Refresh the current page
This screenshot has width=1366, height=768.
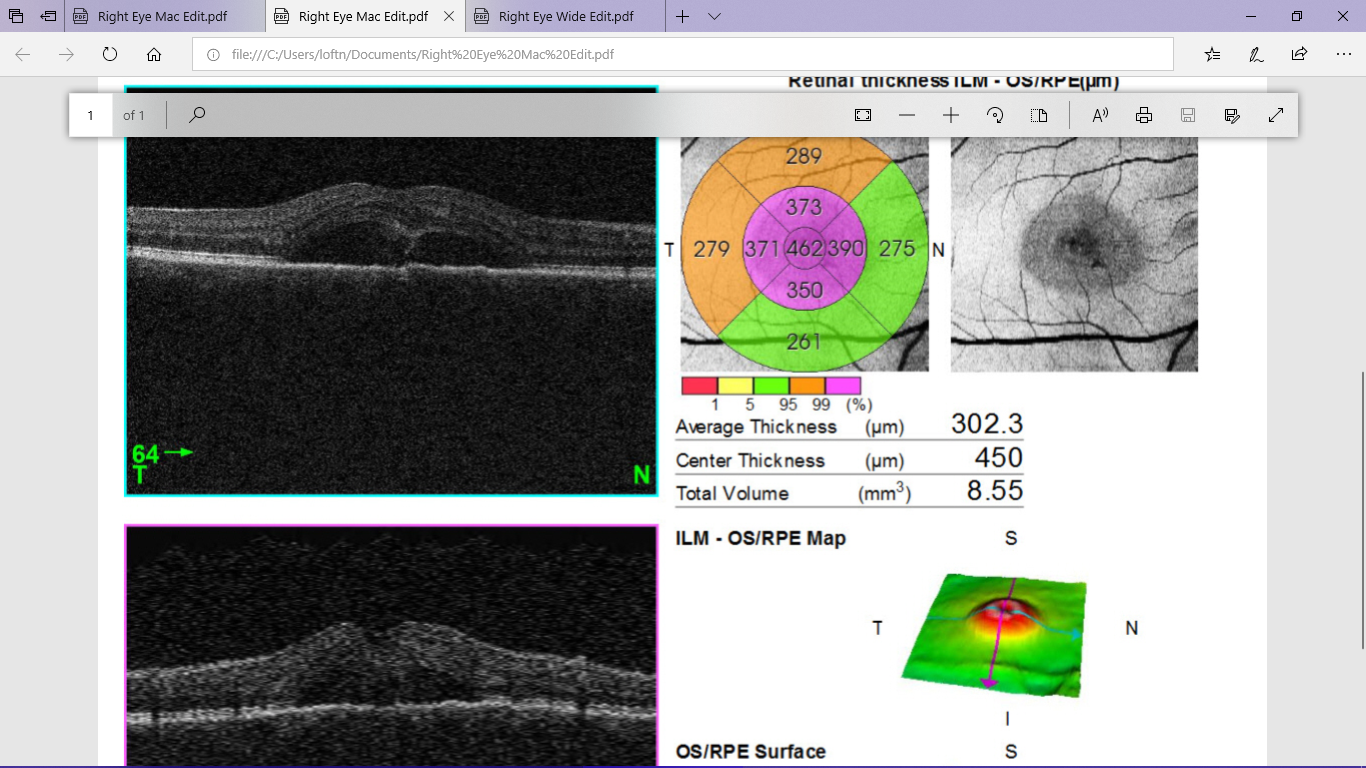coord(110,54)
